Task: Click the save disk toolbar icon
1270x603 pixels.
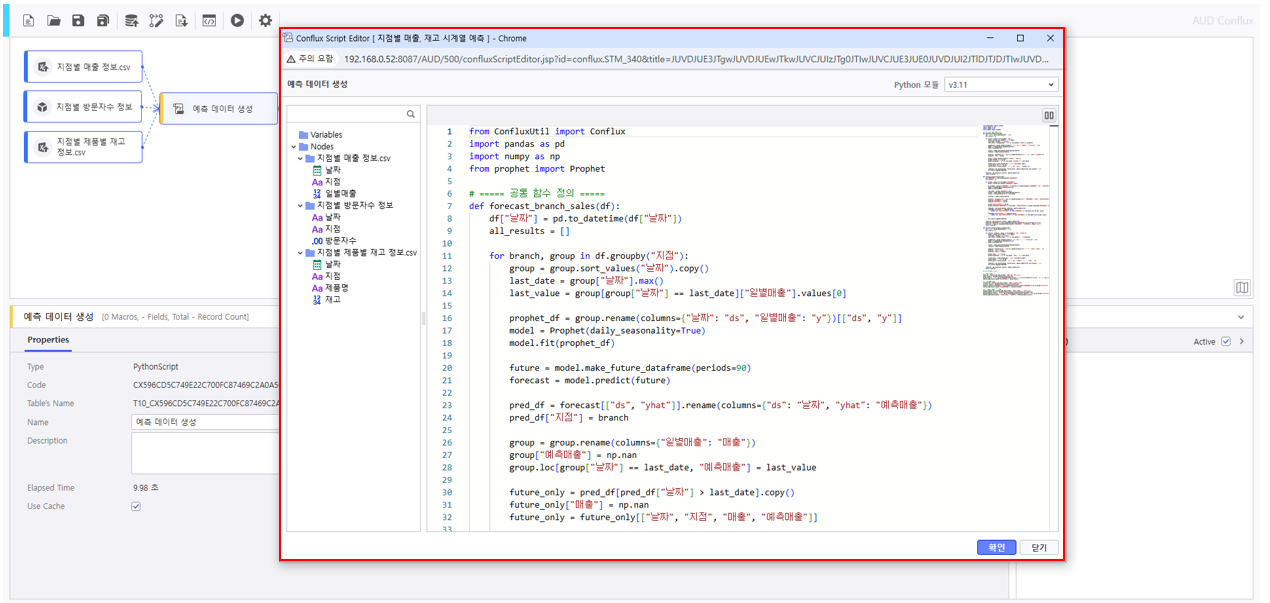Action: tap(78, 20)
